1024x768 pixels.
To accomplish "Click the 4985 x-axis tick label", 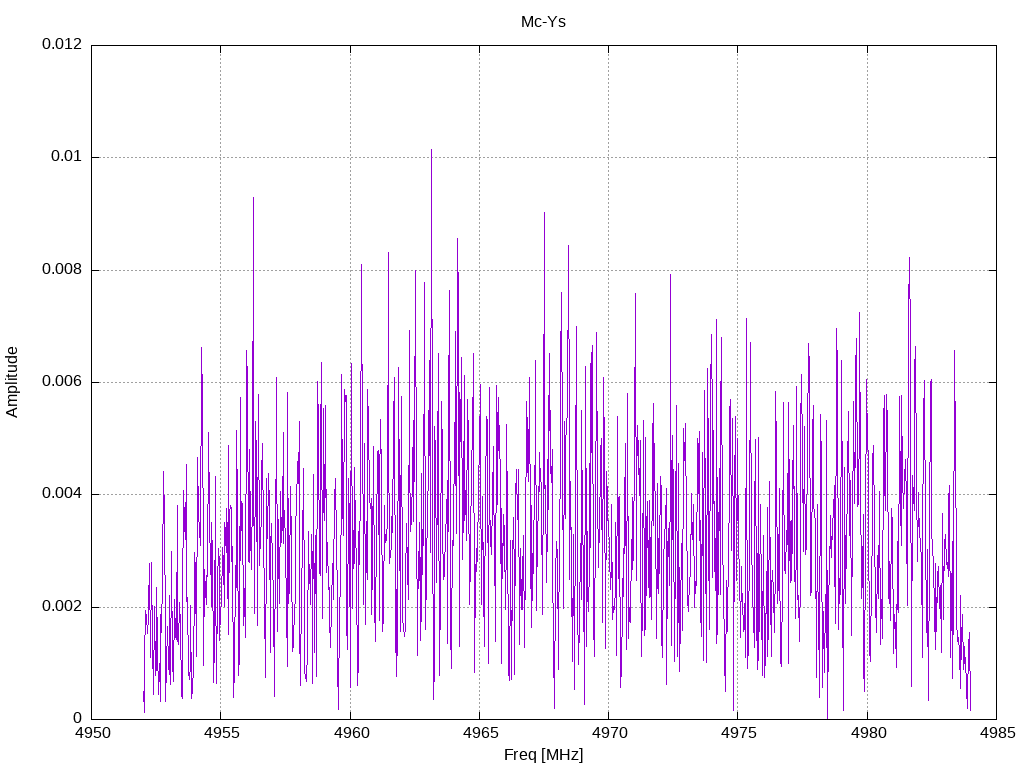I will [x=997, y=733].
